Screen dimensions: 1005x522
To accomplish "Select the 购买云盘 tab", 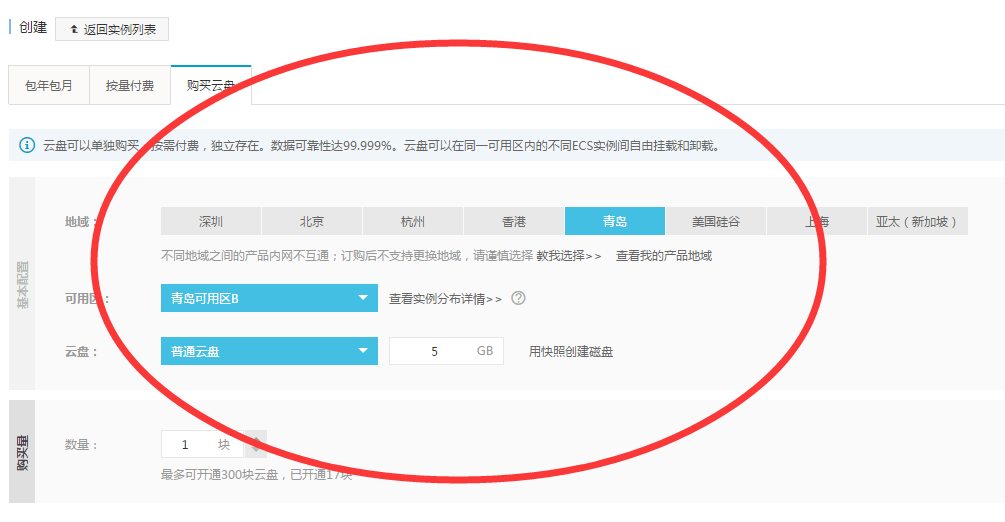I will [x=211, y=86].
